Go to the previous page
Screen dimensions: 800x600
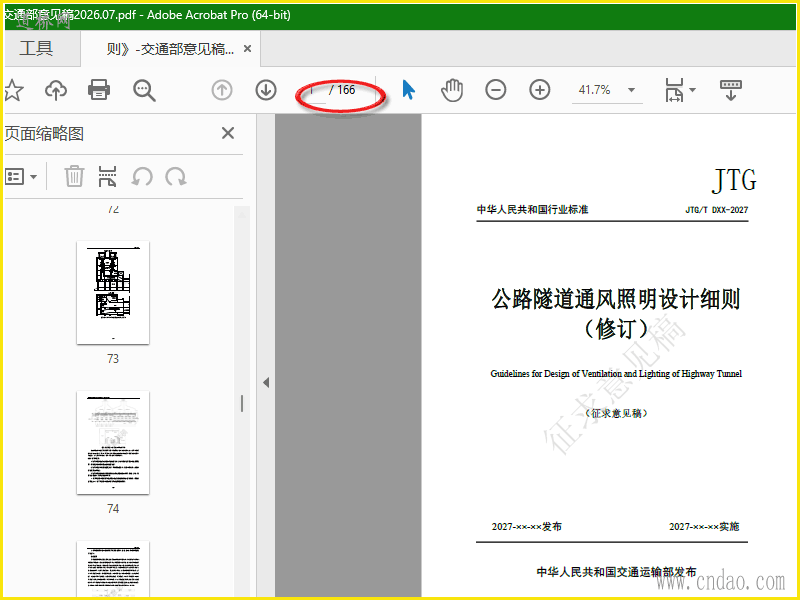pos(222,90)
